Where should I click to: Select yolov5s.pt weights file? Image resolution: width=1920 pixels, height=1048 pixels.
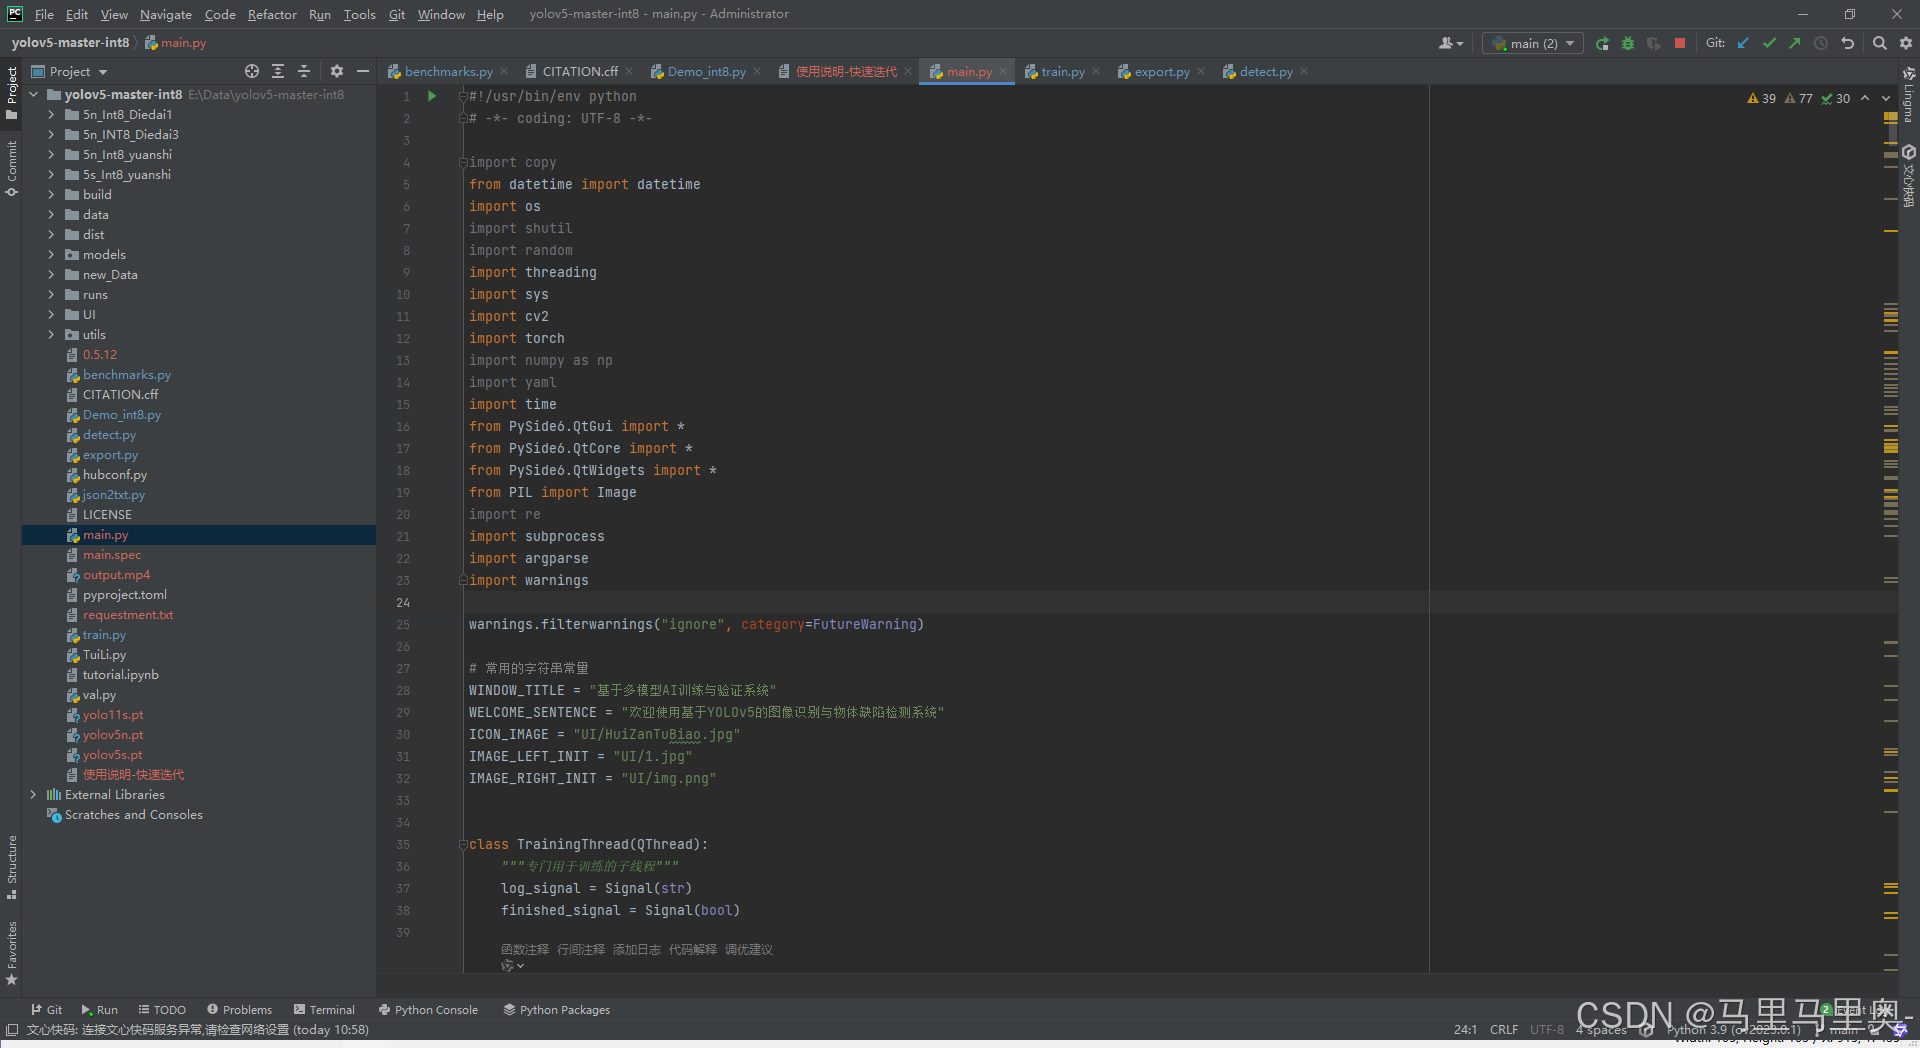112,754
